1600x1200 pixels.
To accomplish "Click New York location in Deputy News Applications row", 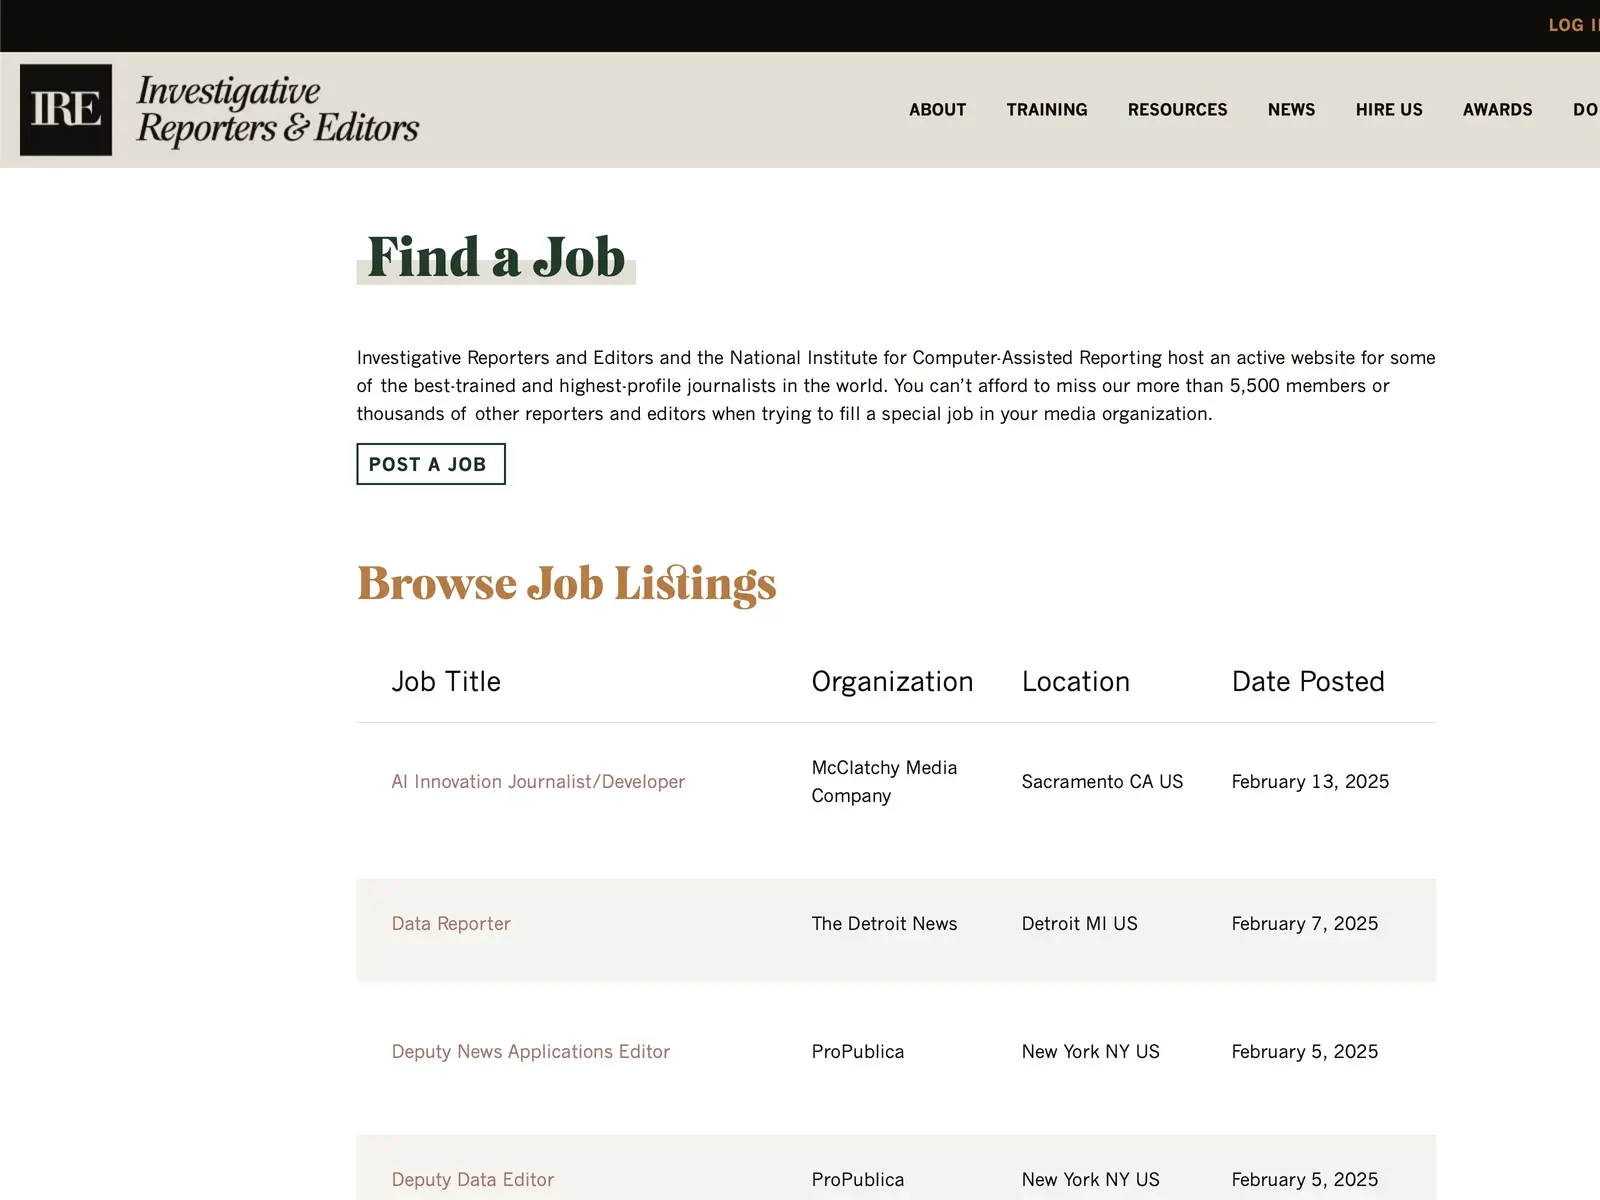I will (1090, 1052).
